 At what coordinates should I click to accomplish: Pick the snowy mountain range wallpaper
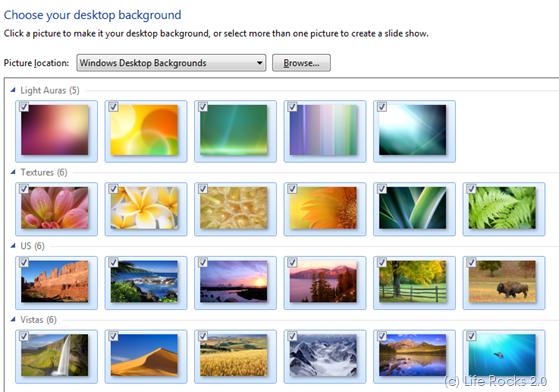pos(323,355)
